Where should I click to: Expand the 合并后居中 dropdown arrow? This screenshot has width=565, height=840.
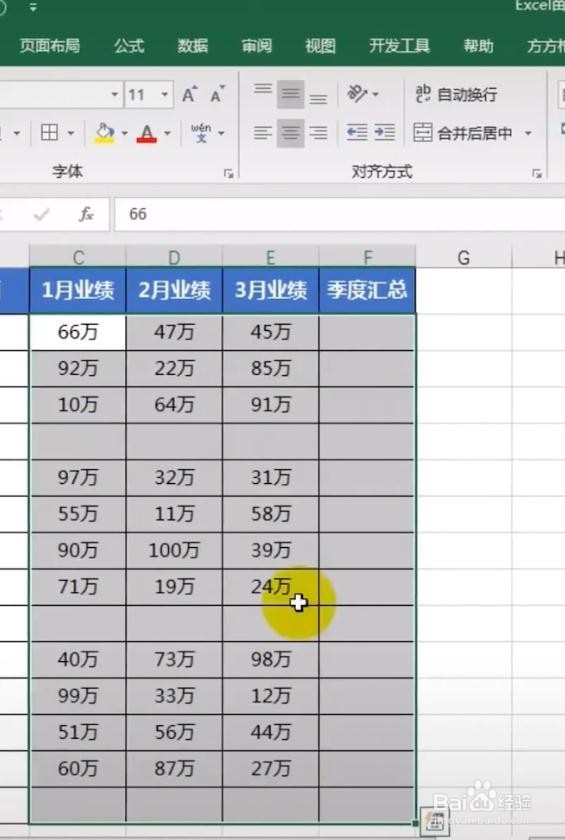click(528, 133)
